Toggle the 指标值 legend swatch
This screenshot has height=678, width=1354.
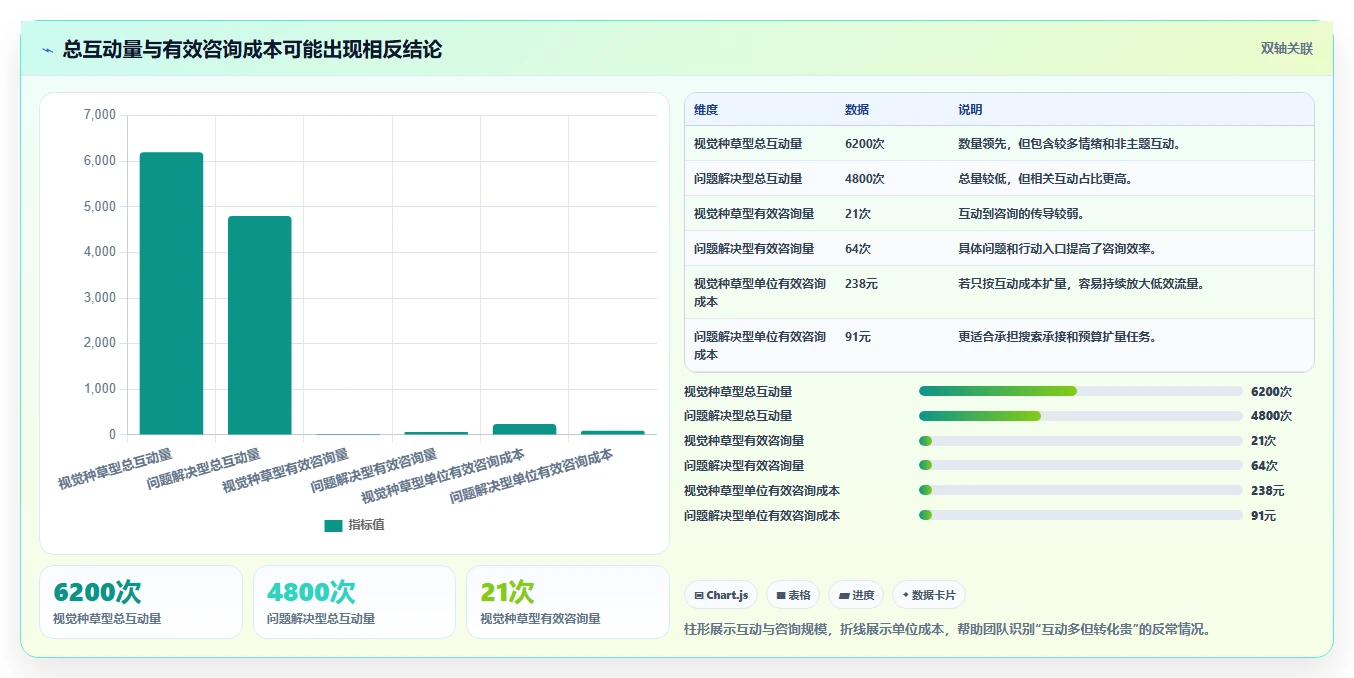tap(333, 525)
